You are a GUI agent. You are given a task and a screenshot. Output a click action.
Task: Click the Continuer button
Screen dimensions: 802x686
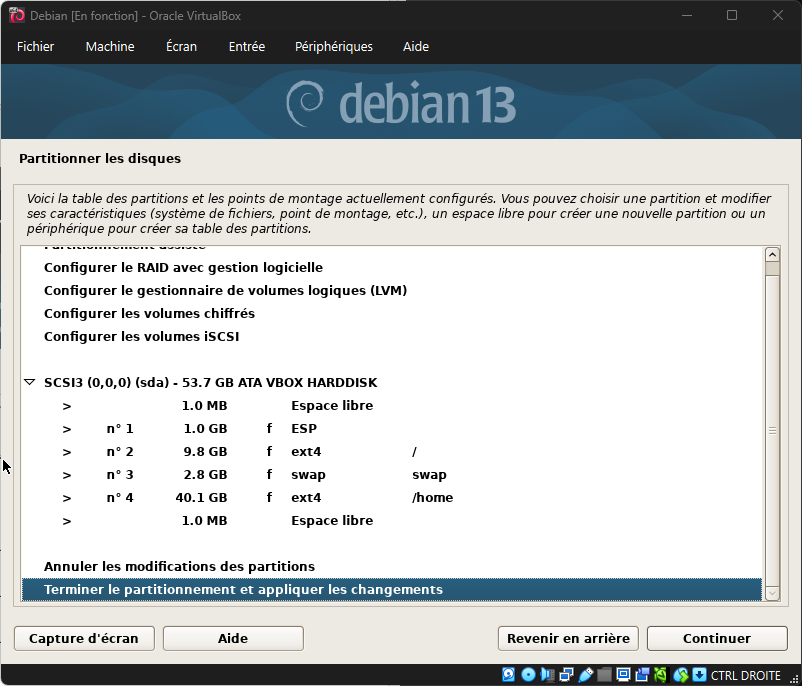[x=716, y=638]
